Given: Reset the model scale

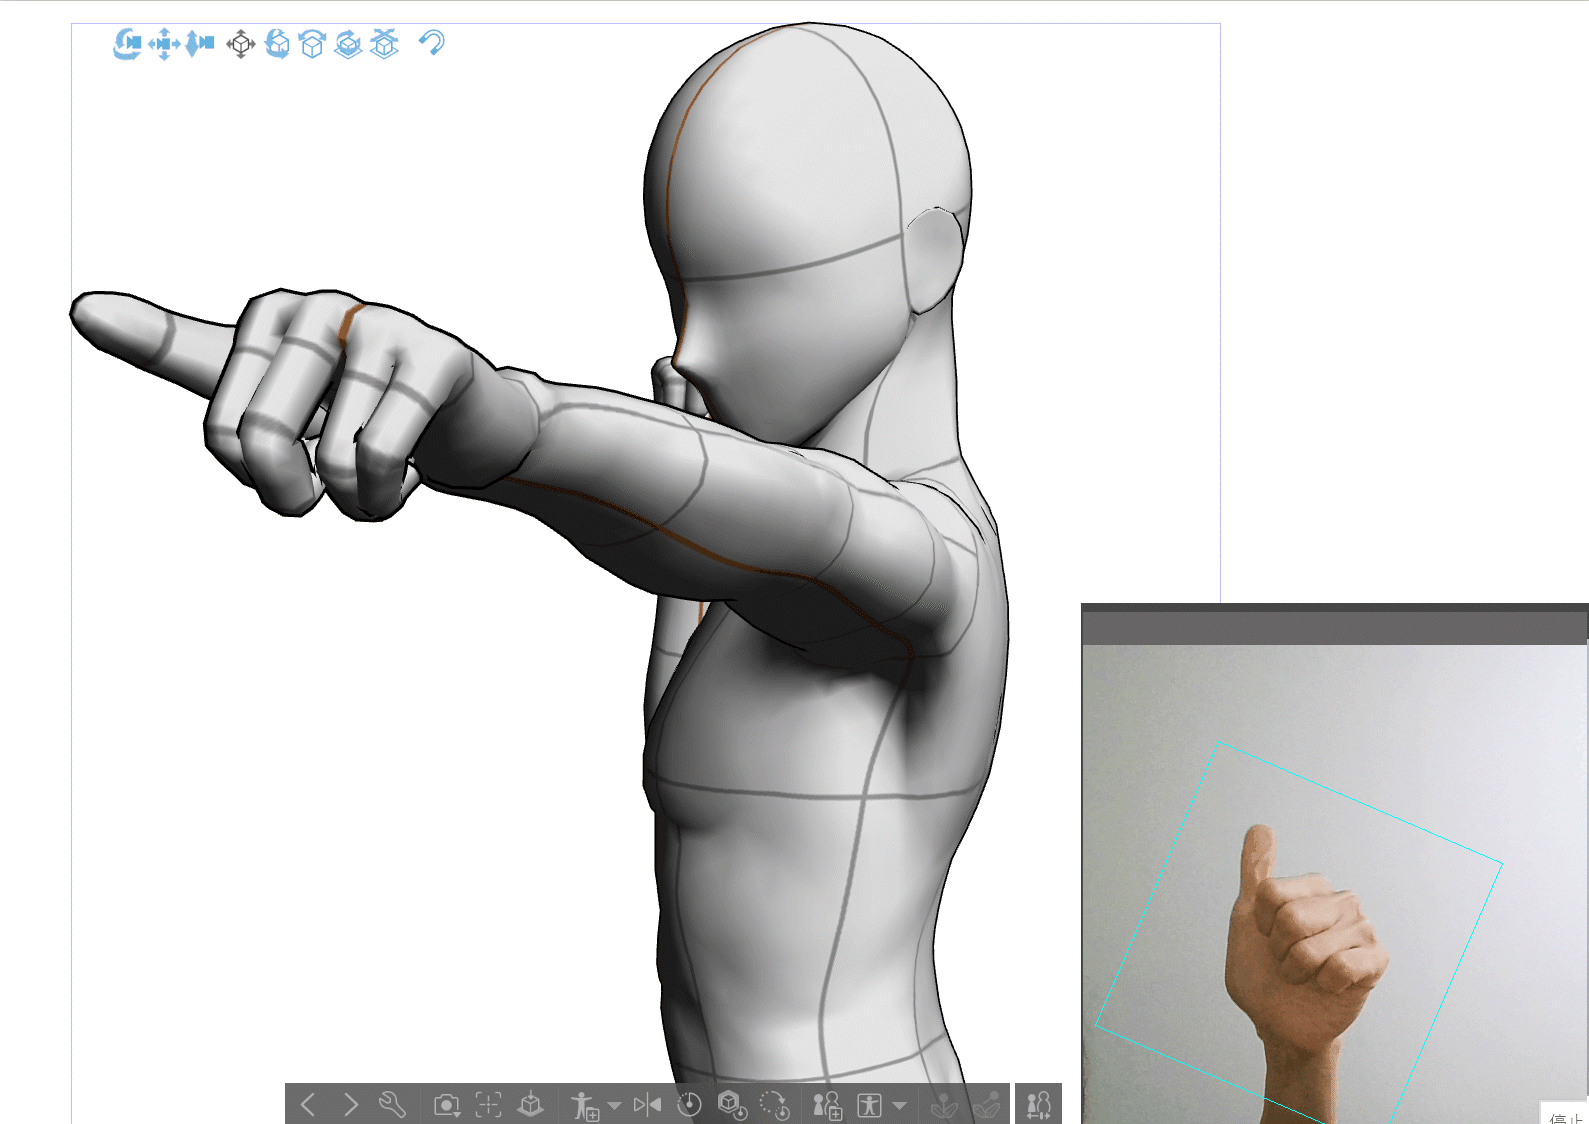Looking at the screenshot, I should click(732, 1104).
